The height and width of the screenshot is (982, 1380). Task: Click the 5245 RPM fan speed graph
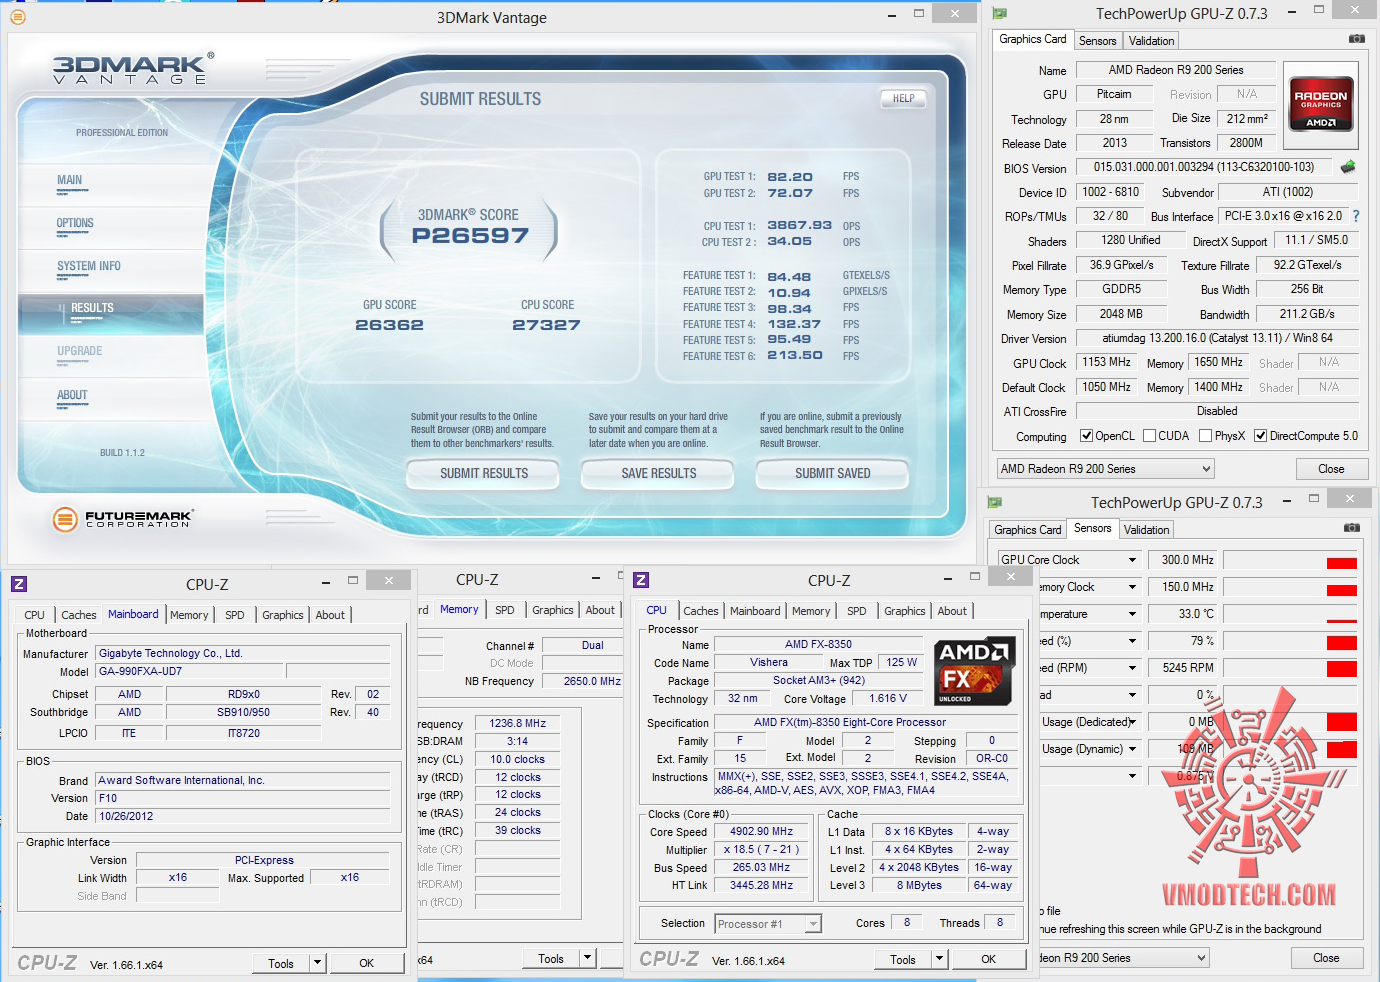[x=1290, y=668]
